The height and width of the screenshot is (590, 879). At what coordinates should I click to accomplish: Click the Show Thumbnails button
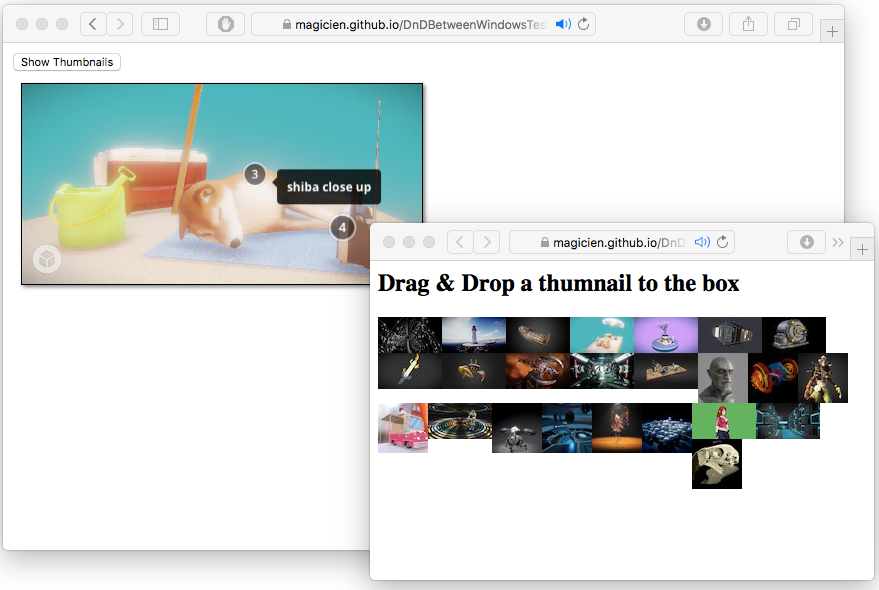point(67,62)
